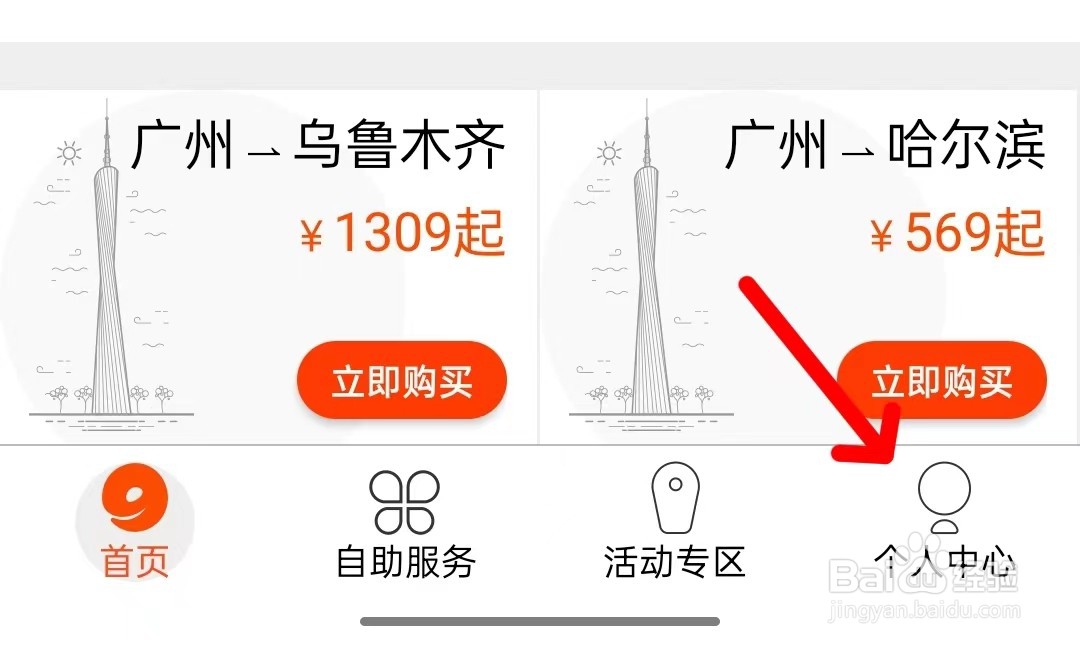Tap the sun icon on the Harbin card
Screen dimensions: 1080x647
[609, 153]
